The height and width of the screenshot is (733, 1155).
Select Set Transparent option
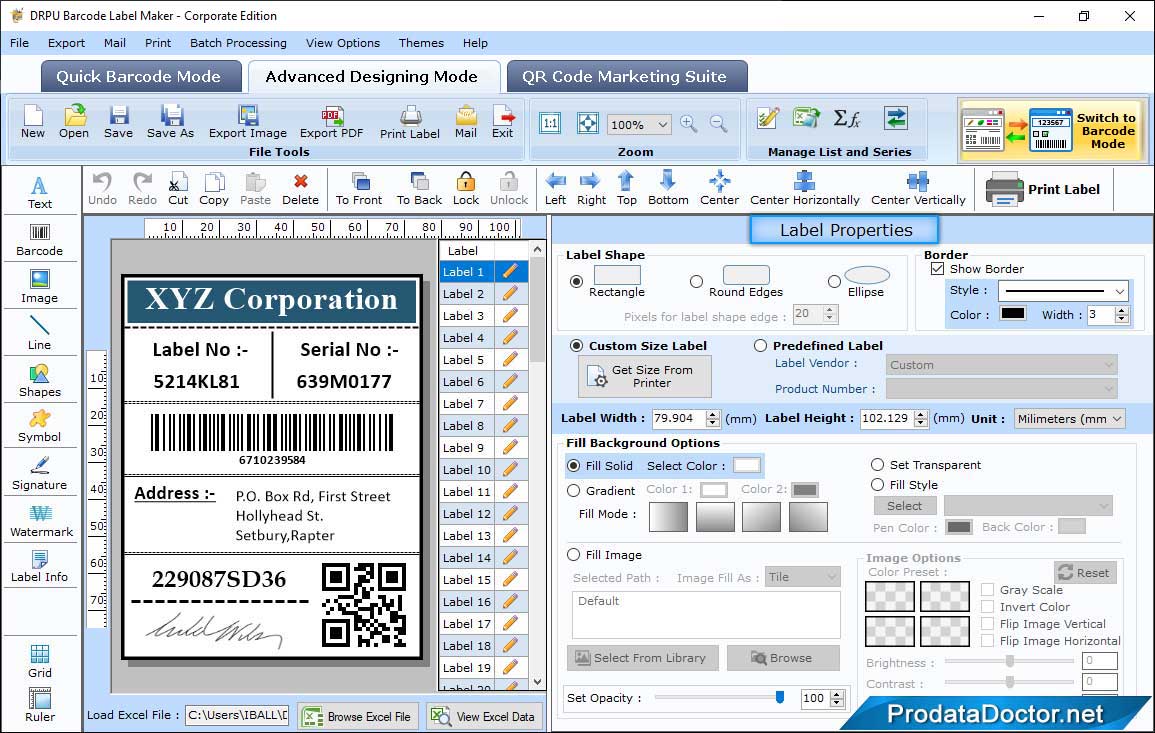point(877,465)
